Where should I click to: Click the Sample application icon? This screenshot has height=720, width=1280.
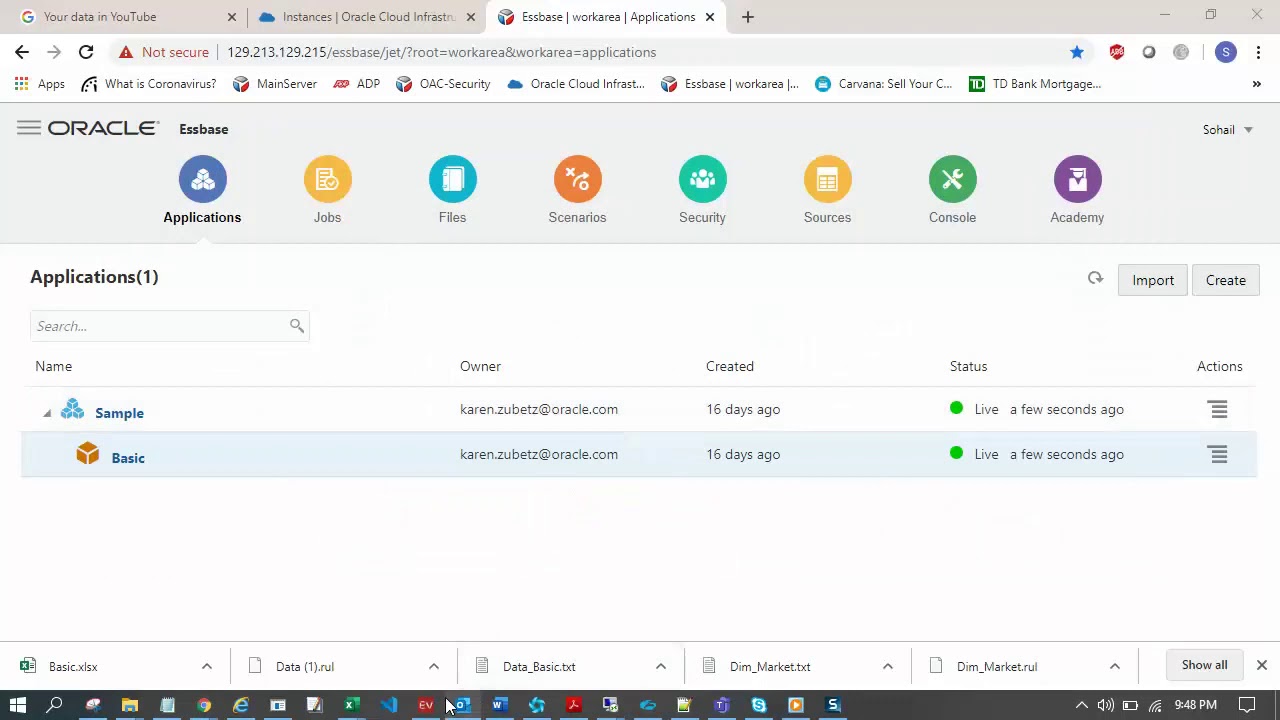tap(72, 409)
